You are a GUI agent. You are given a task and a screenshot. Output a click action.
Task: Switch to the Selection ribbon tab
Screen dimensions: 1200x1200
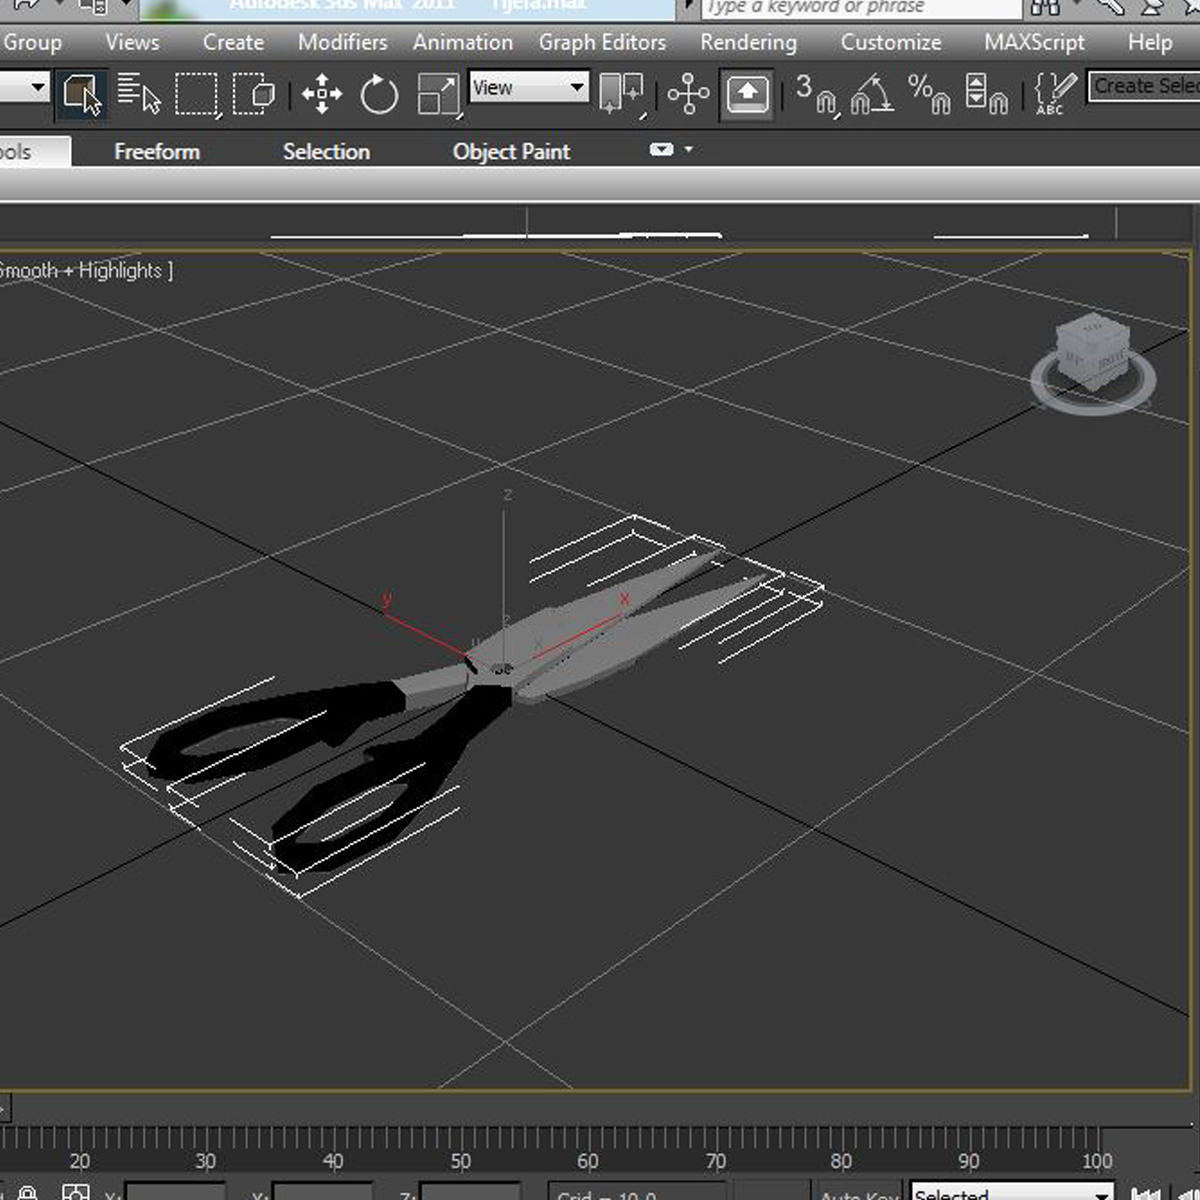coord(326,151)
